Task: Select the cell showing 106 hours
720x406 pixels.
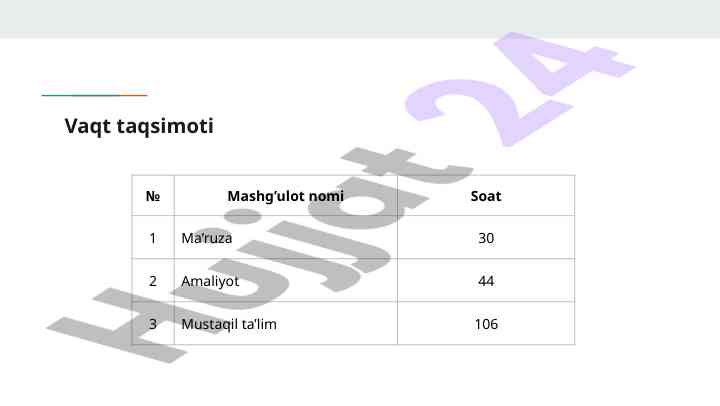Action: (x=486, y=323)
